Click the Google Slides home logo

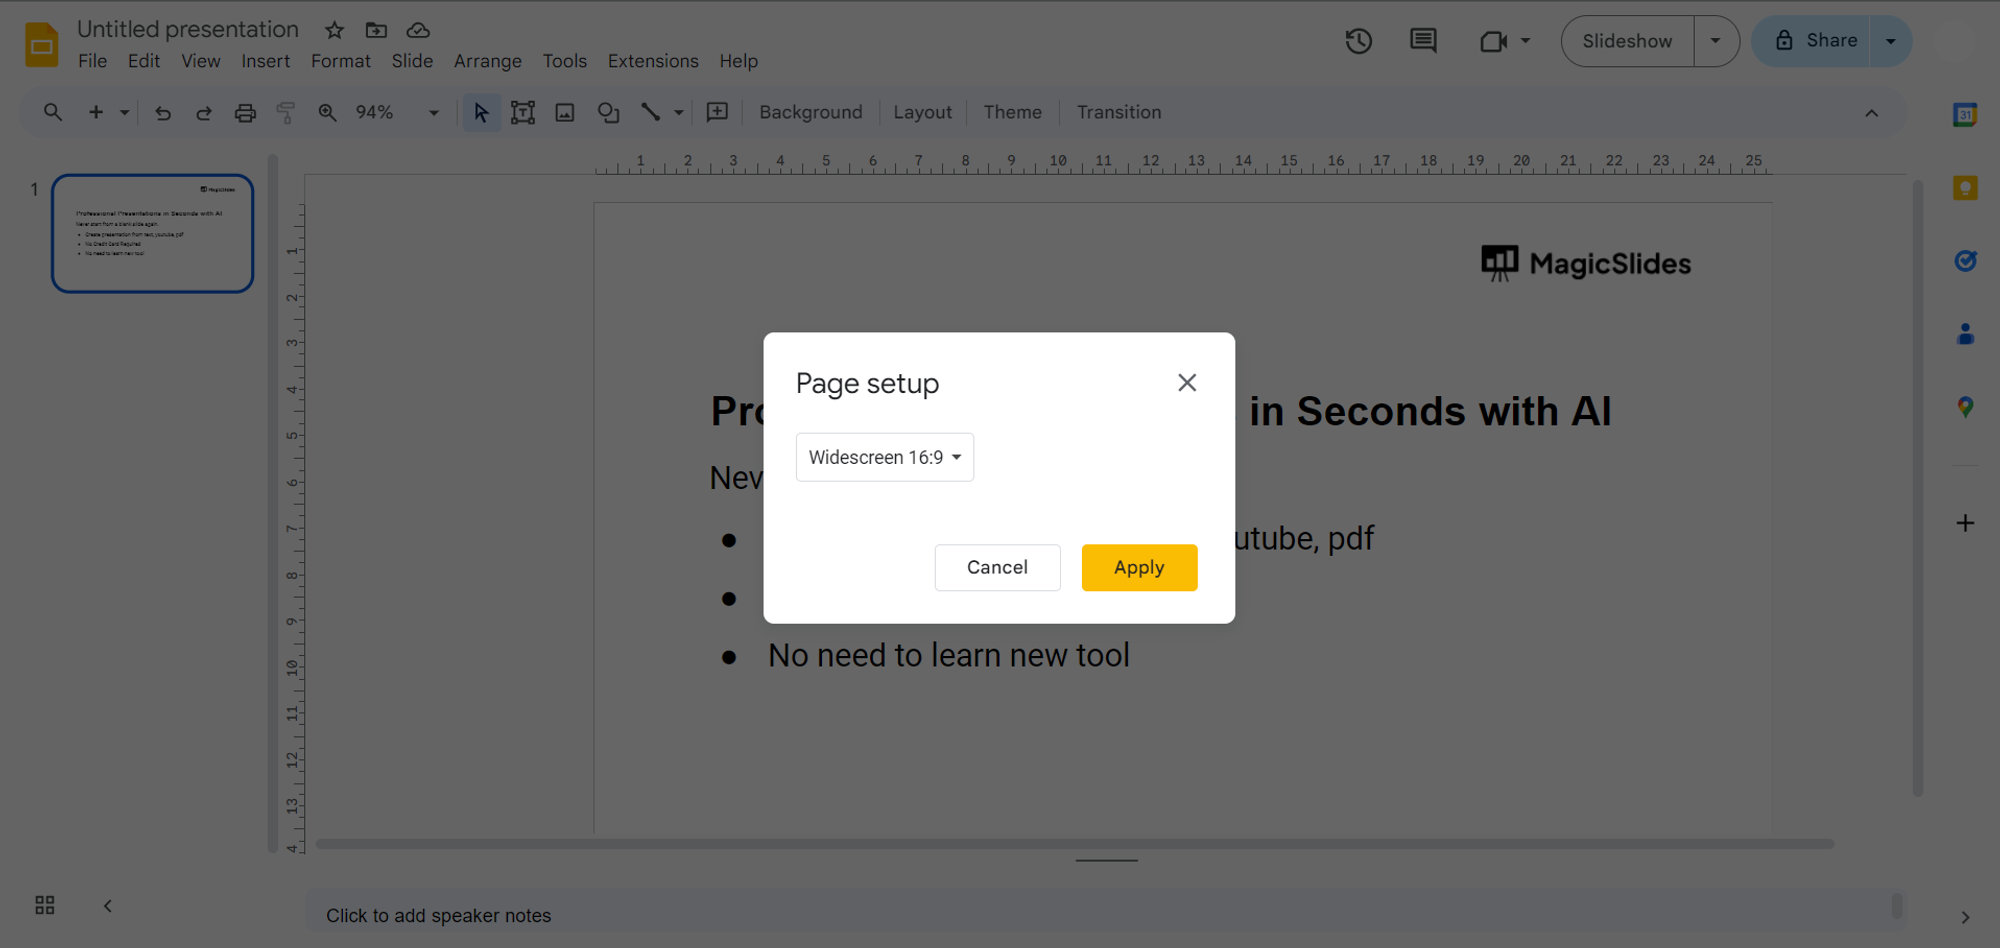click(41, 45)
